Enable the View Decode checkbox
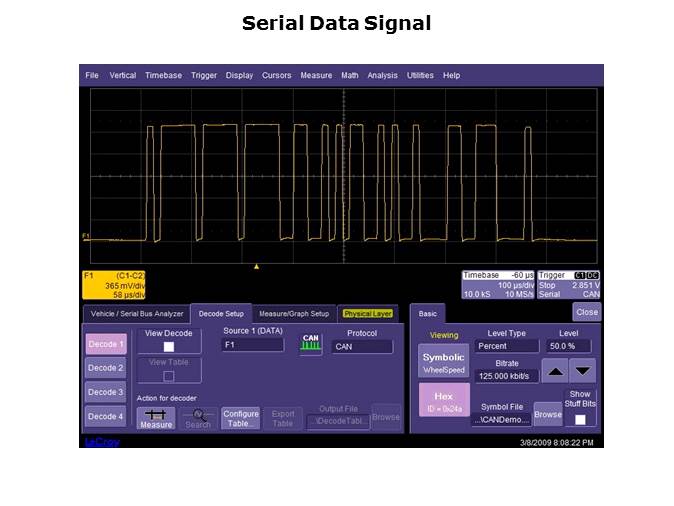This screenshot has width=674, height=506. [x=168, y=347]
